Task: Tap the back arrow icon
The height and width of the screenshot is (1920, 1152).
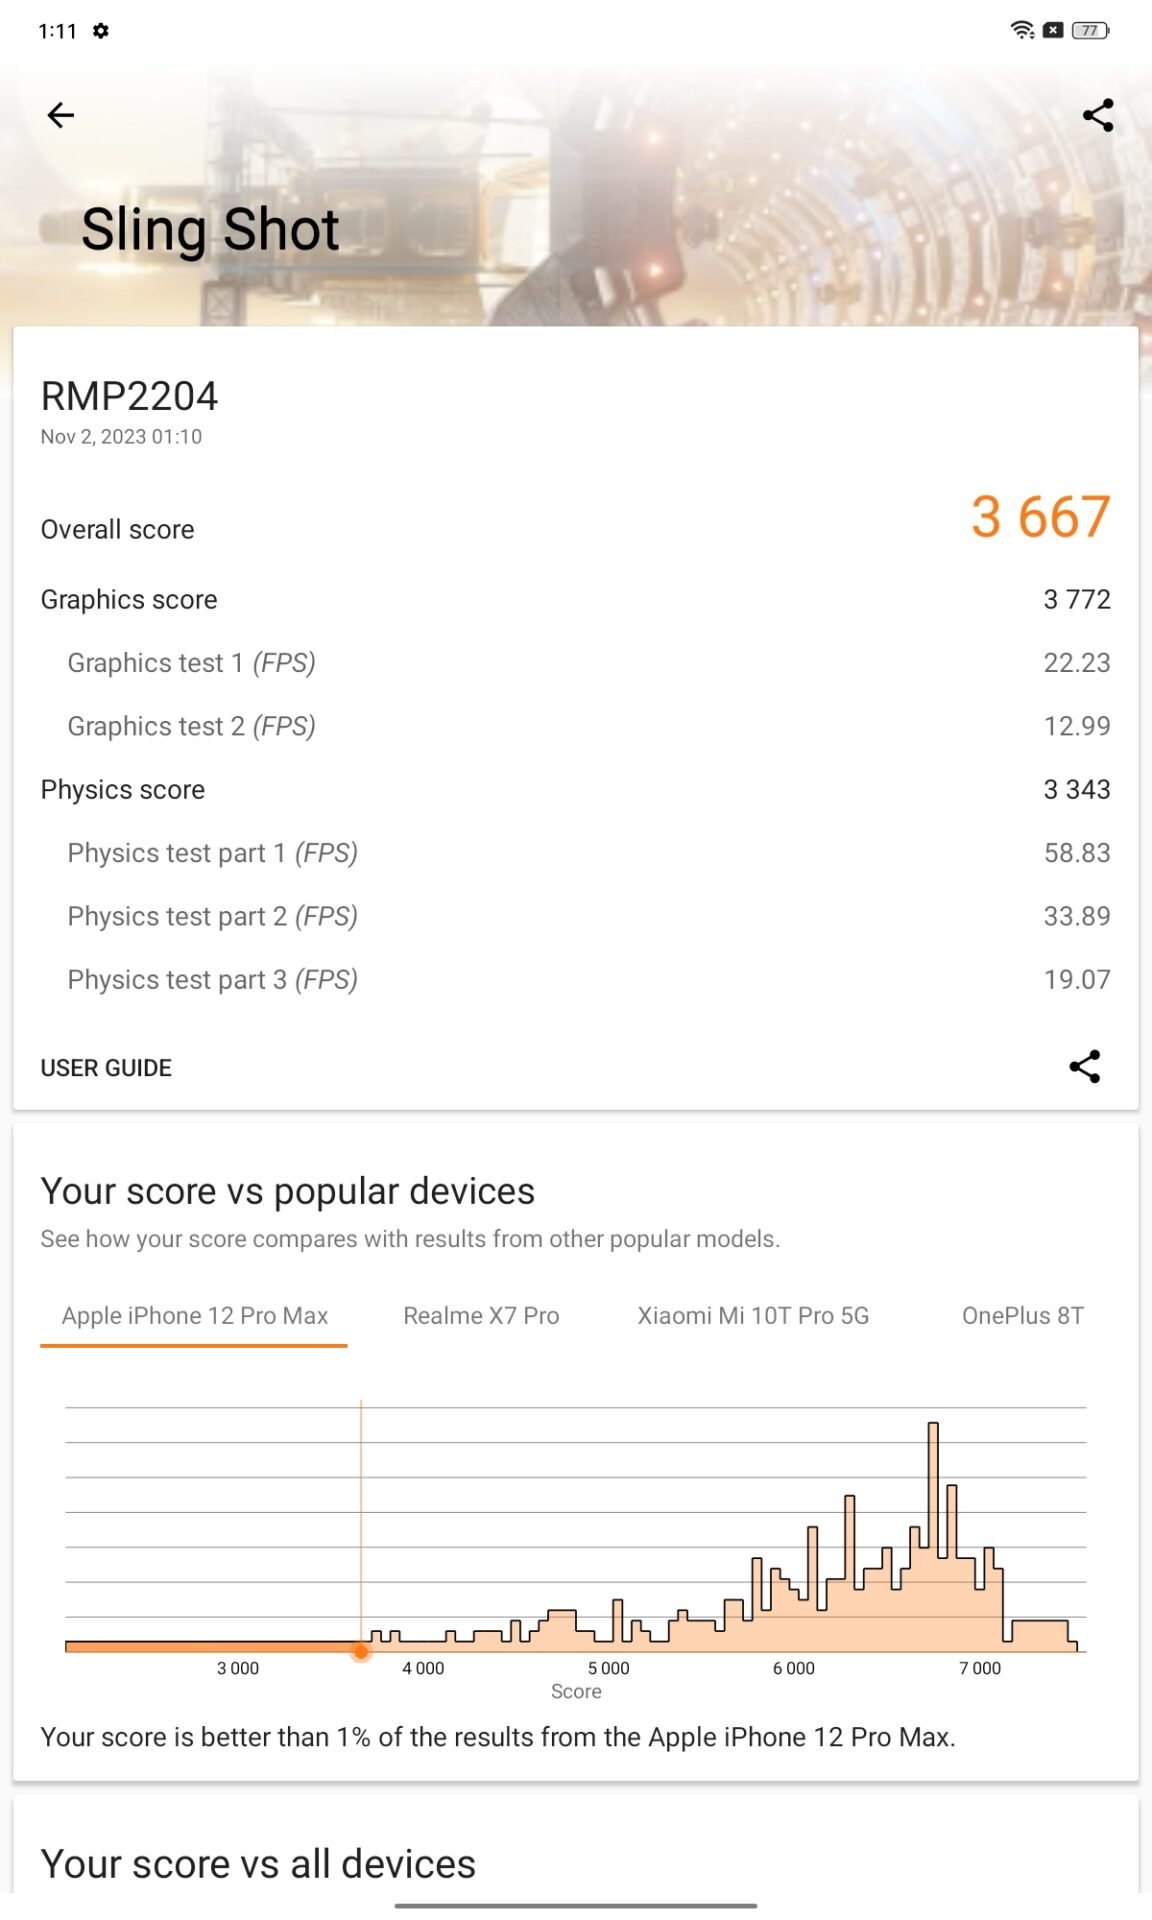Action: (61, 115)
